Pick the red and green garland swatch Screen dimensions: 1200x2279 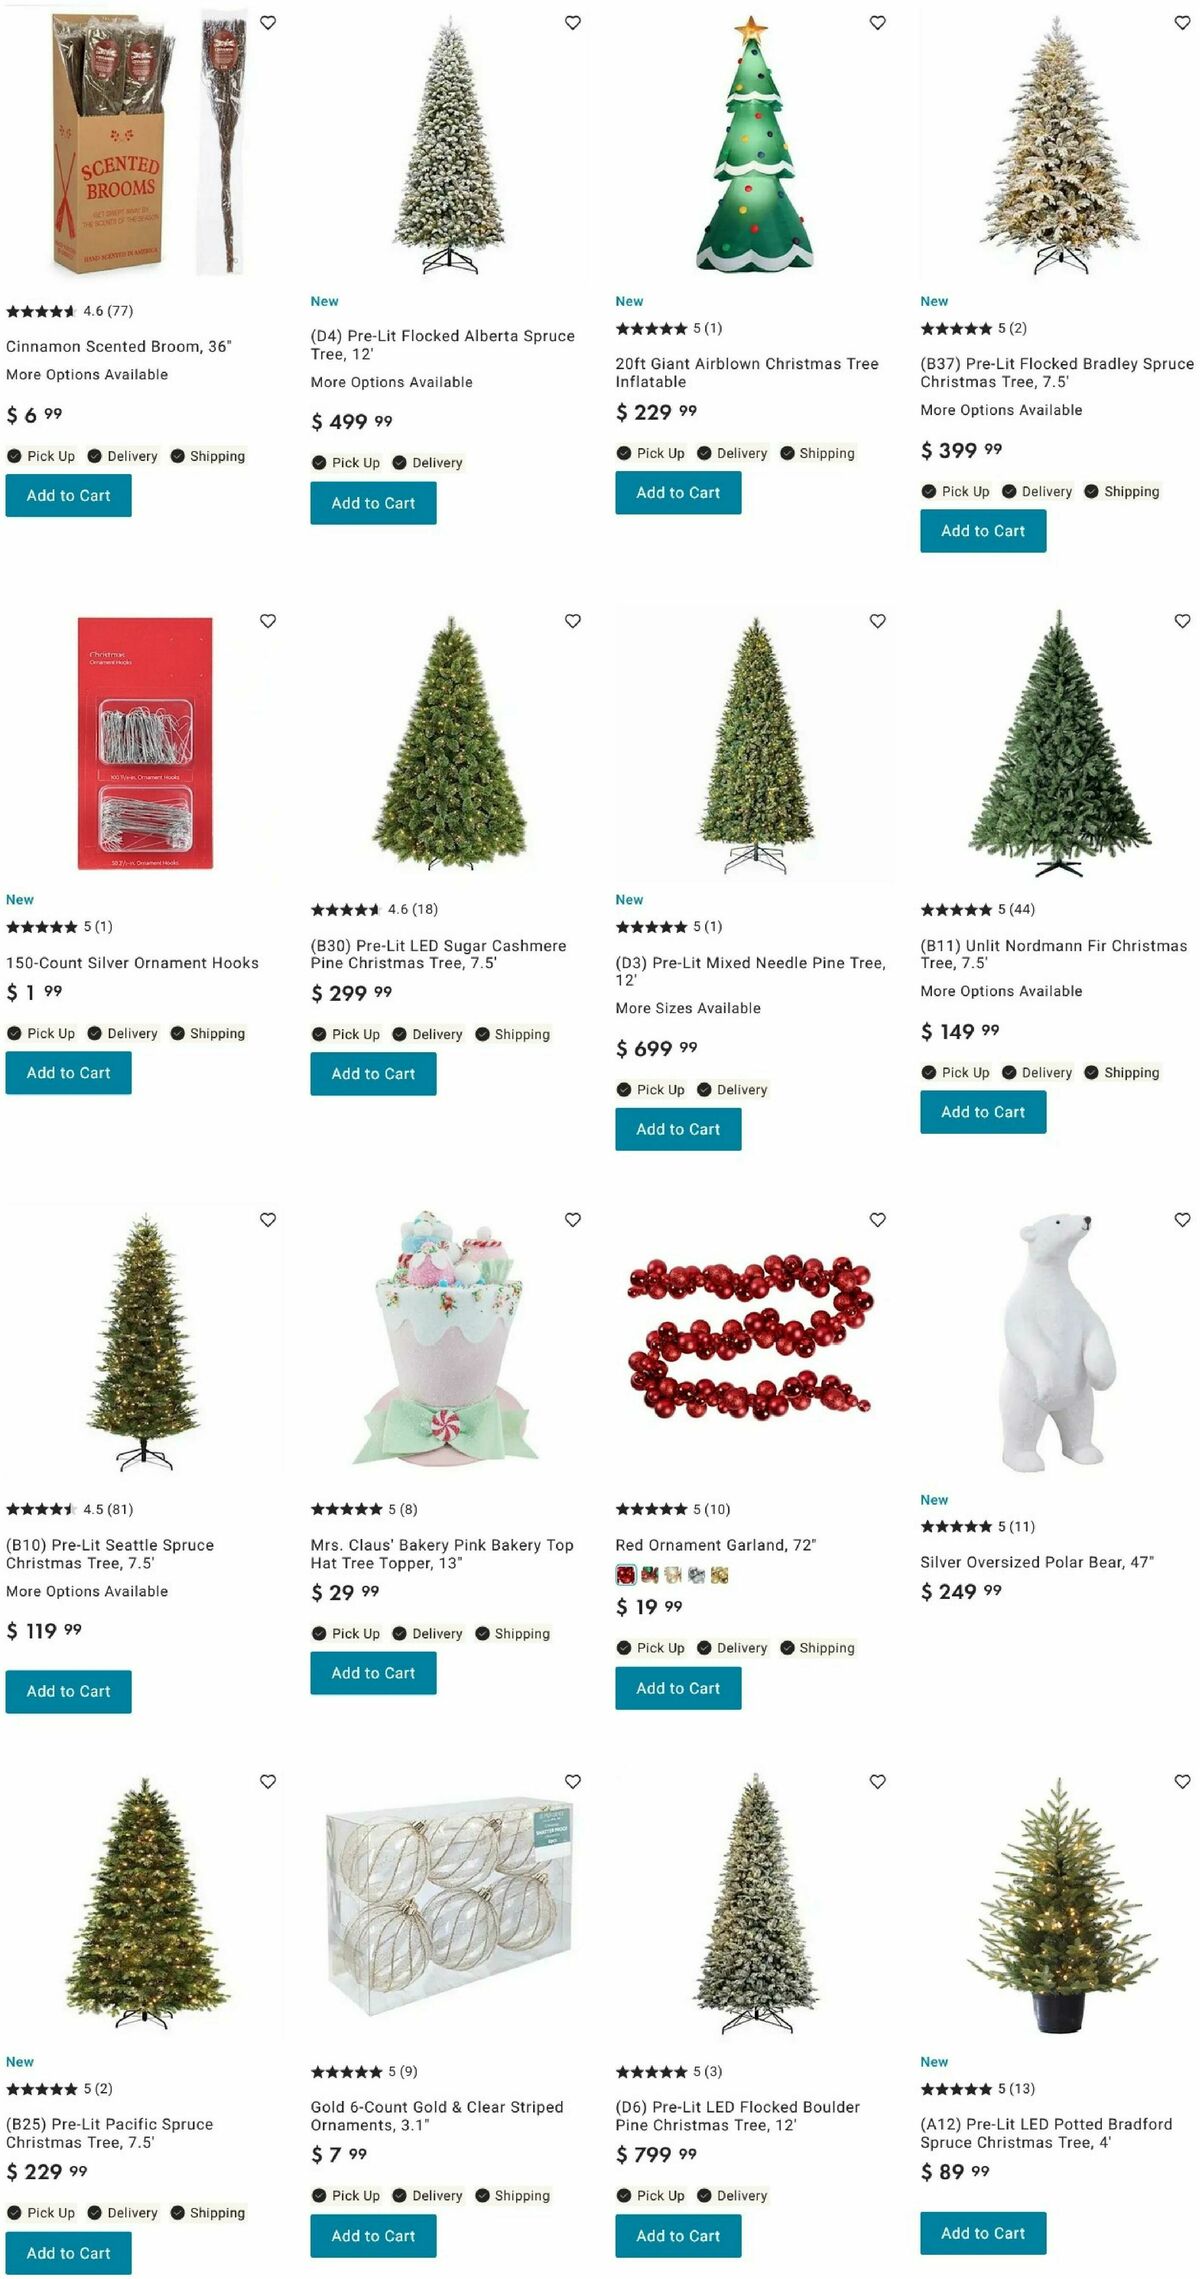click(x=649, y=1575)
